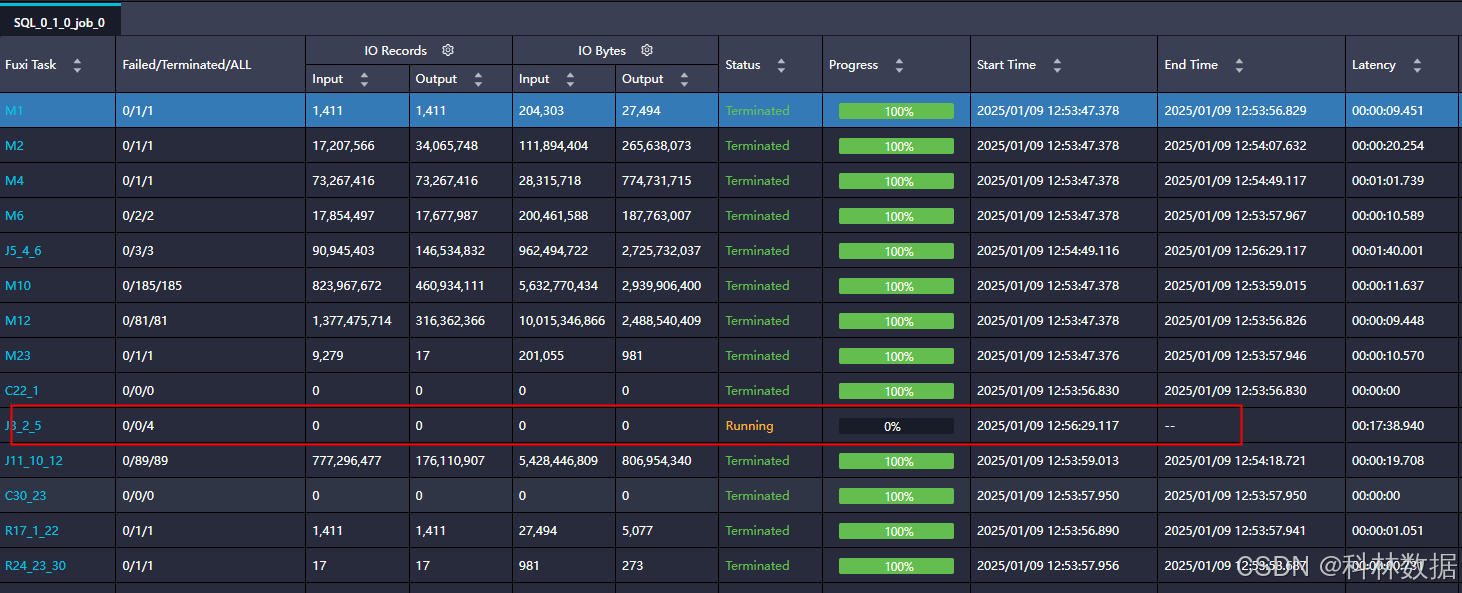Click the IO Records header label
This screenshot has width=1462, height=593.
pos(396,50)
